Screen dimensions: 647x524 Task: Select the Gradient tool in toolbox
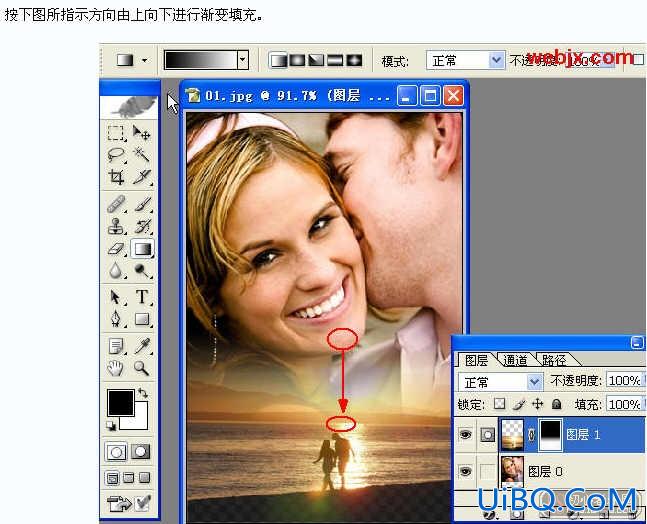[x=142, y=249]
